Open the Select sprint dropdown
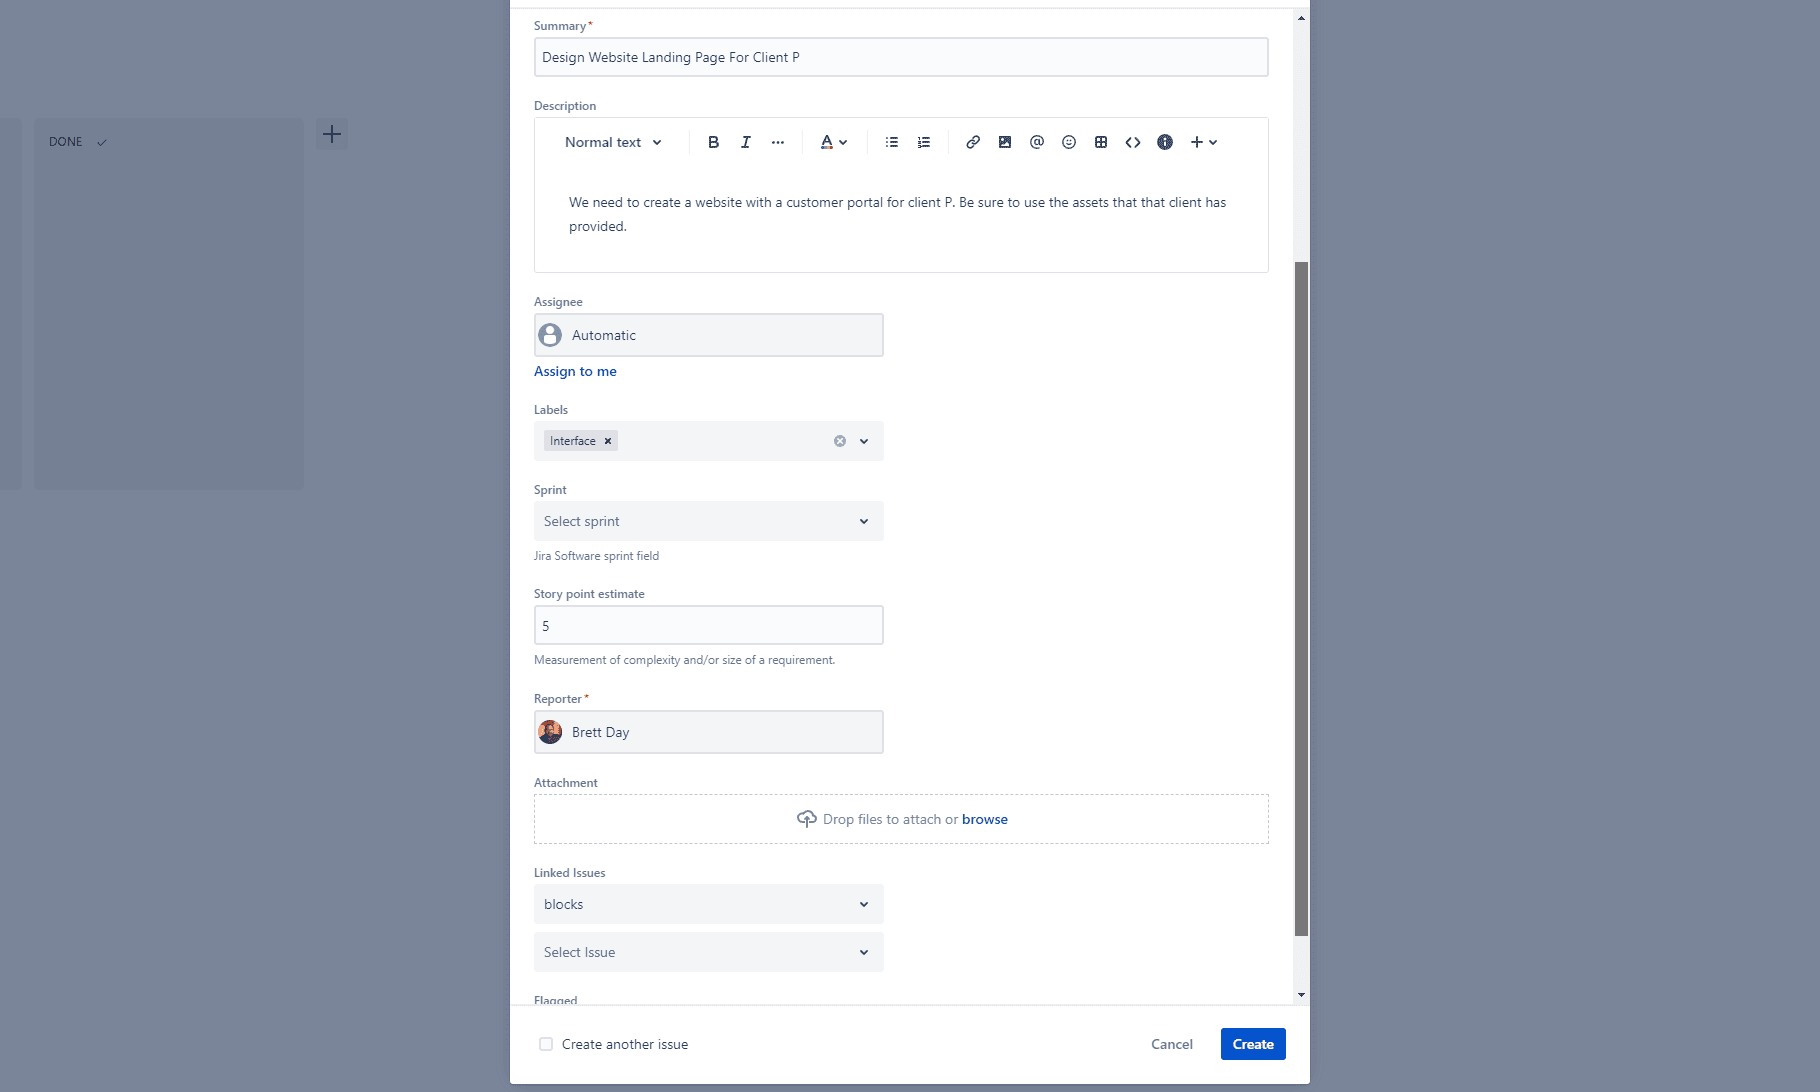1820x1092 pixels. coord(709,521)
